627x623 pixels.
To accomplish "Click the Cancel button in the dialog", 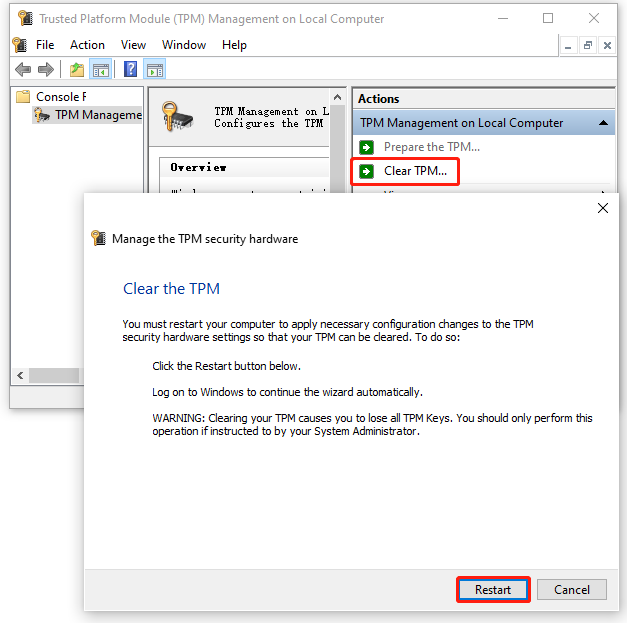I will point(572,589).
